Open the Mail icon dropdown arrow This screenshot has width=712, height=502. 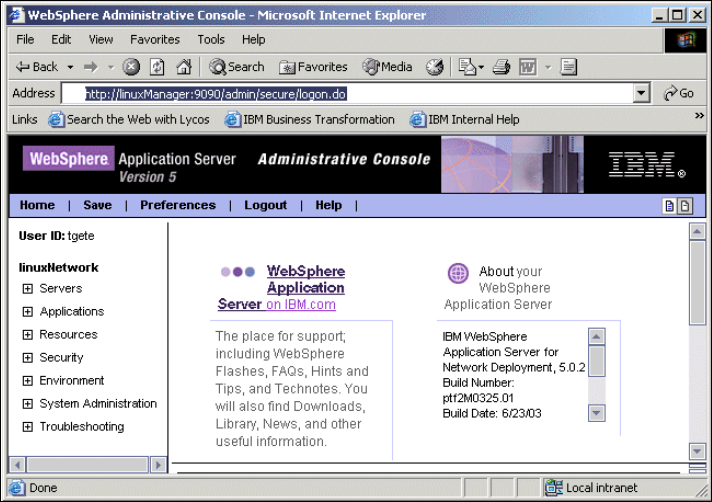click(481, 67)
